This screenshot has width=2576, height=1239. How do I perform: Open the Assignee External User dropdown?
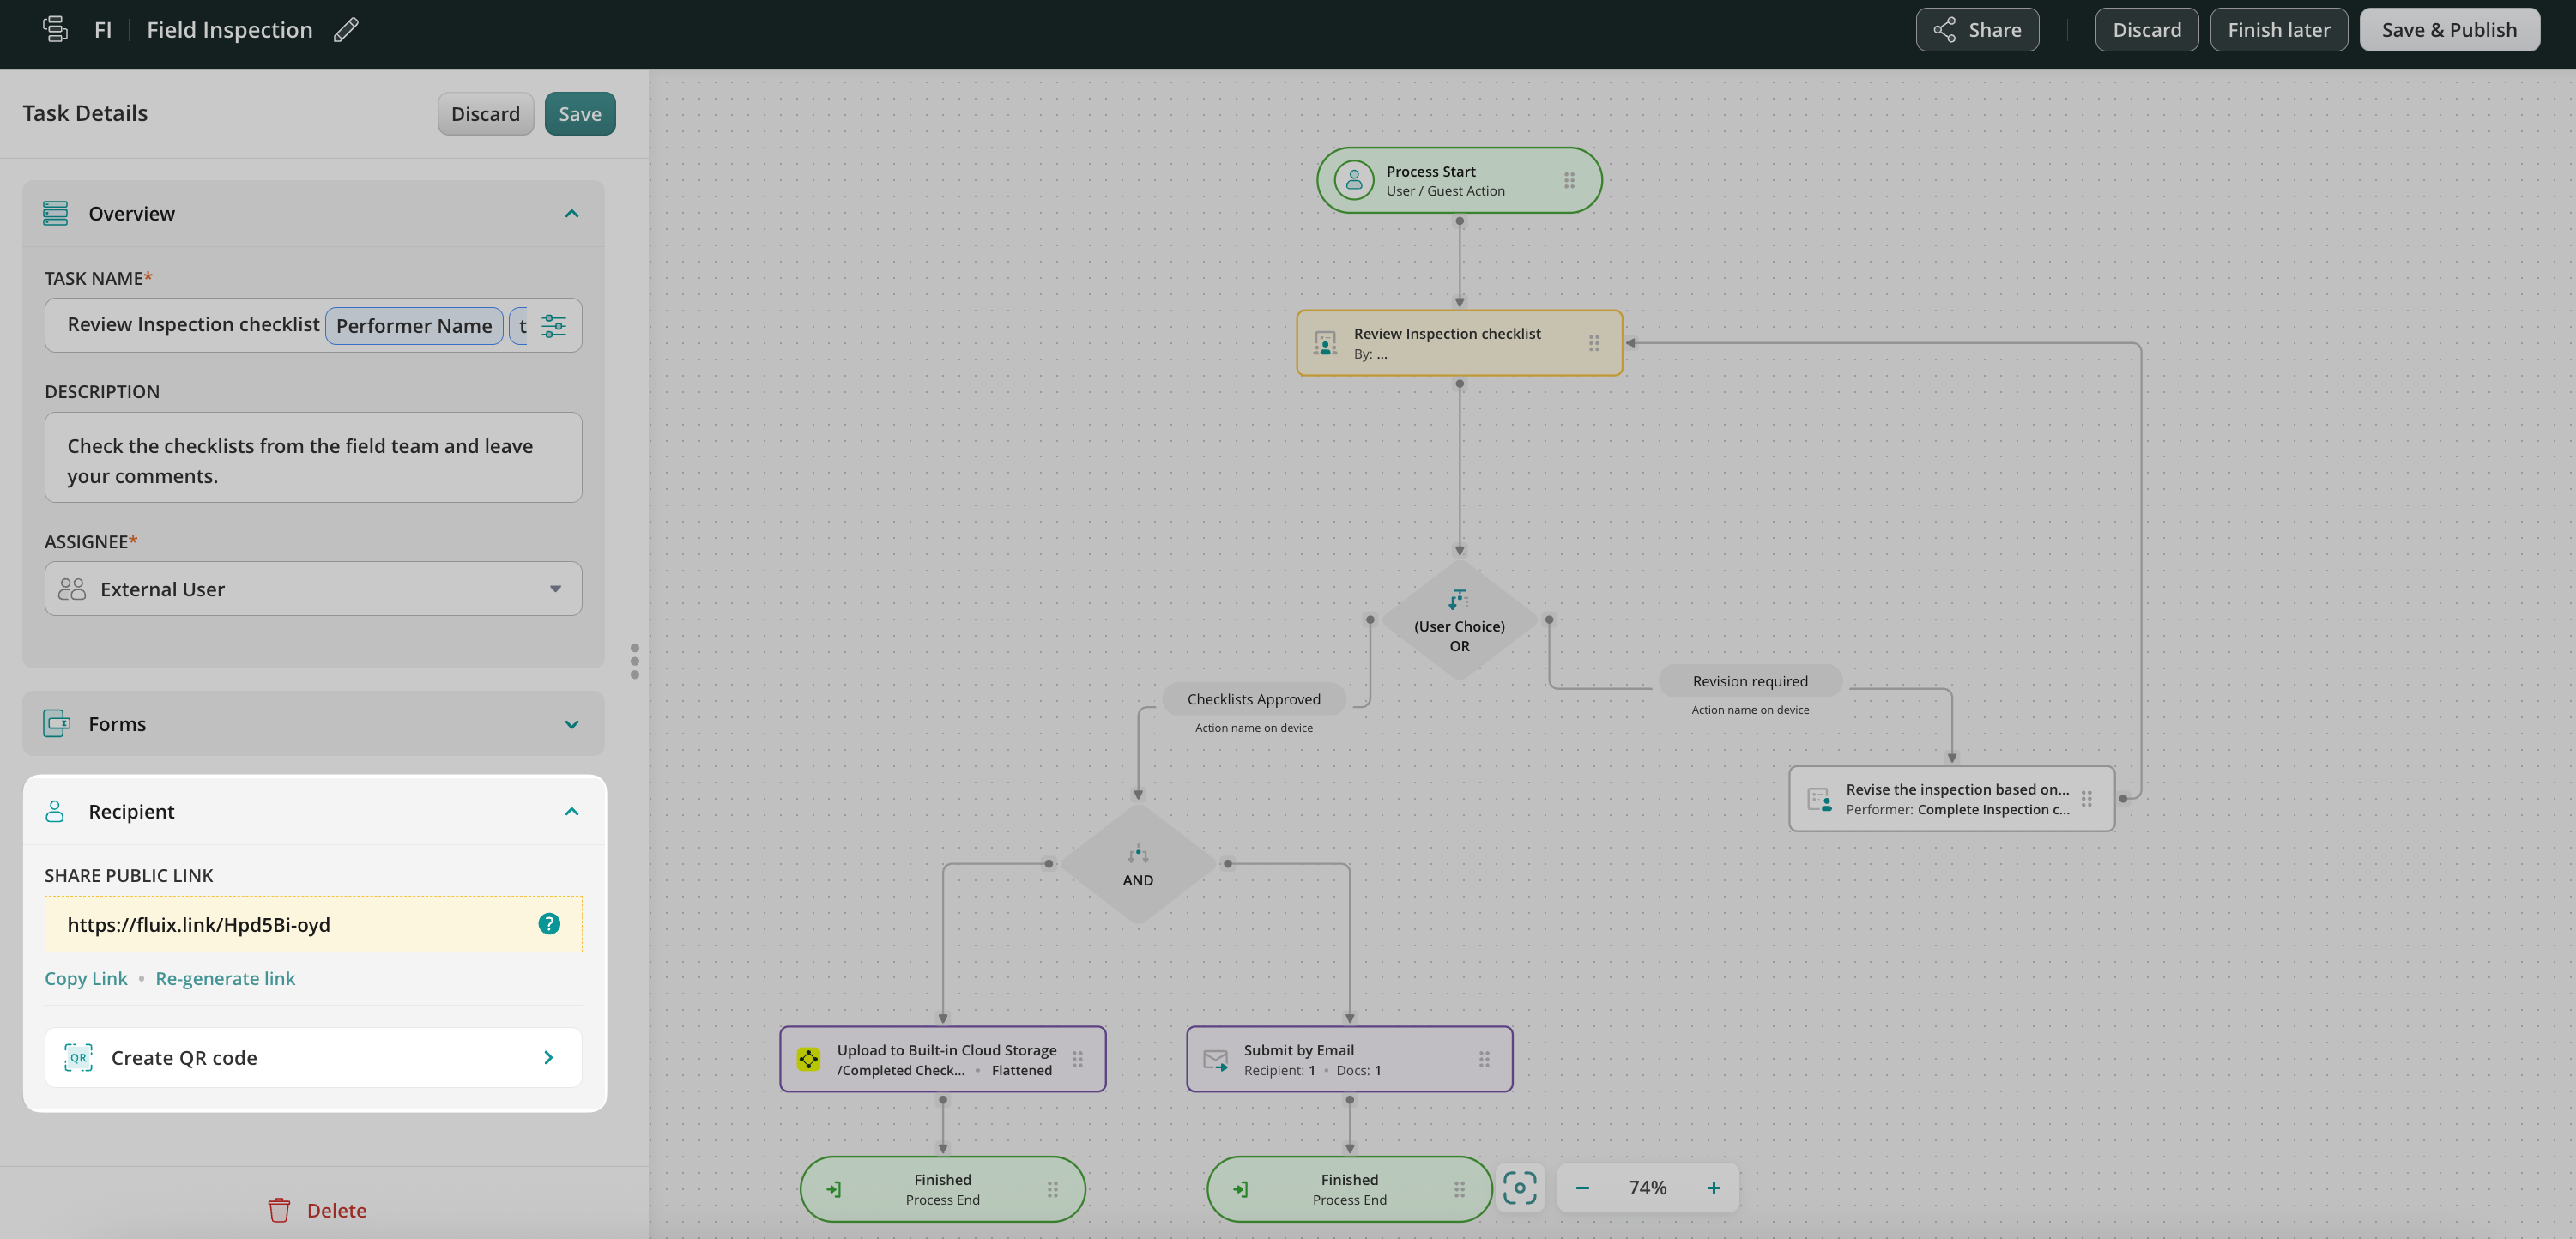[x=313, y=589]
